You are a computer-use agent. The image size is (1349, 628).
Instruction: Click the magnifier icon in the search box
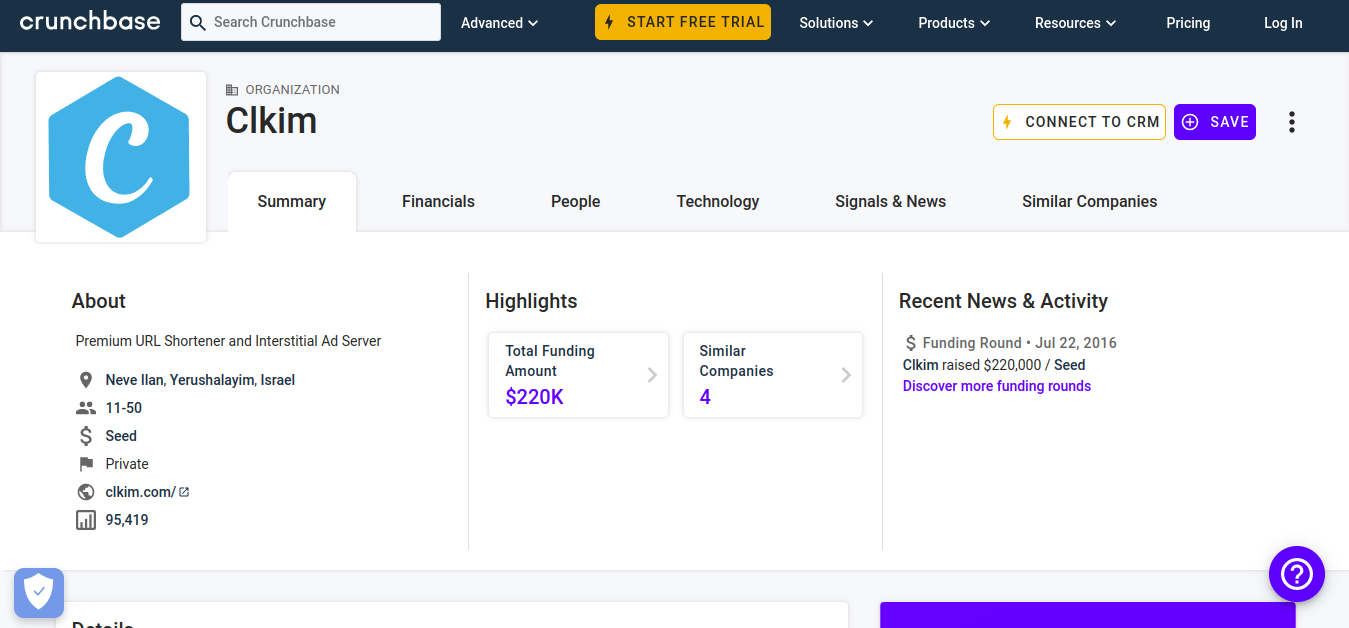click(x=198, y=22)
